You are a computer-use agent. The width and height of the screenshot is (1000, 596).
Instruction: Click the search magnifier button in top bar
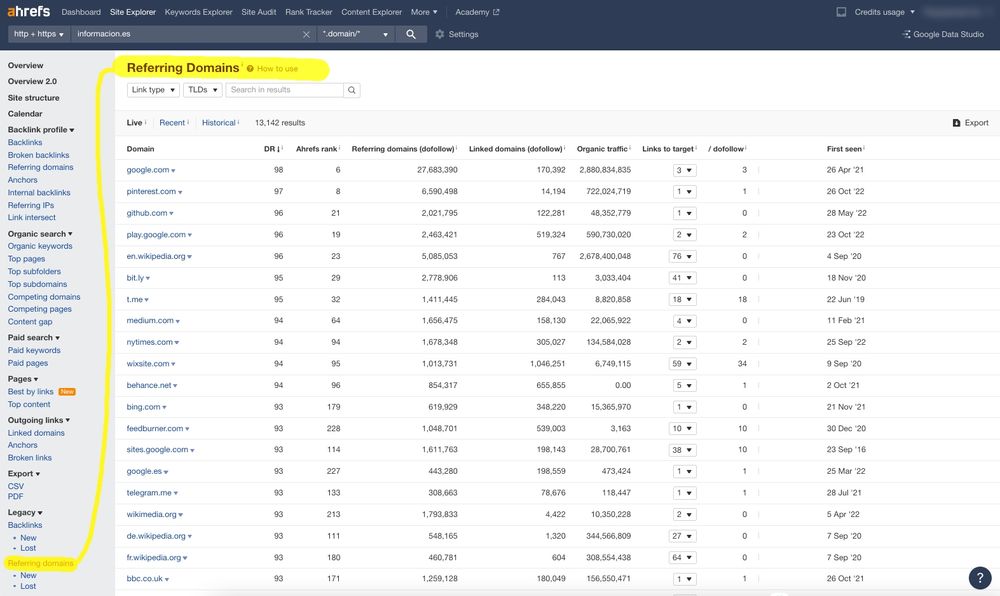point(411,34)
